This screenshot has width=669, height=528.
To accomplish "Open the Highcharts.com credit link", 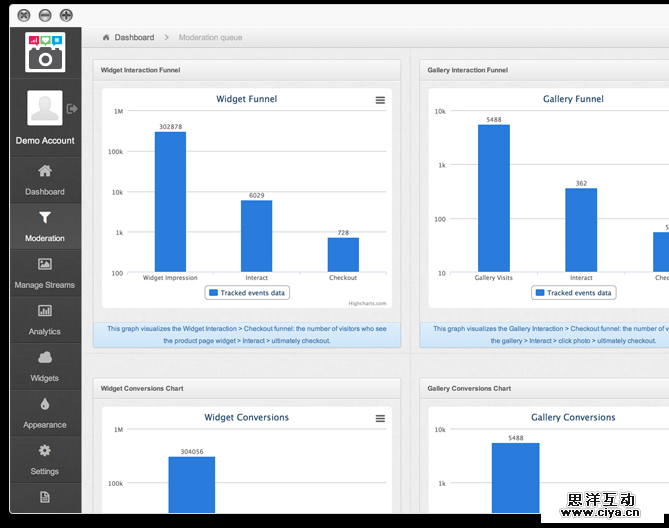I will (x=367, y=303).
